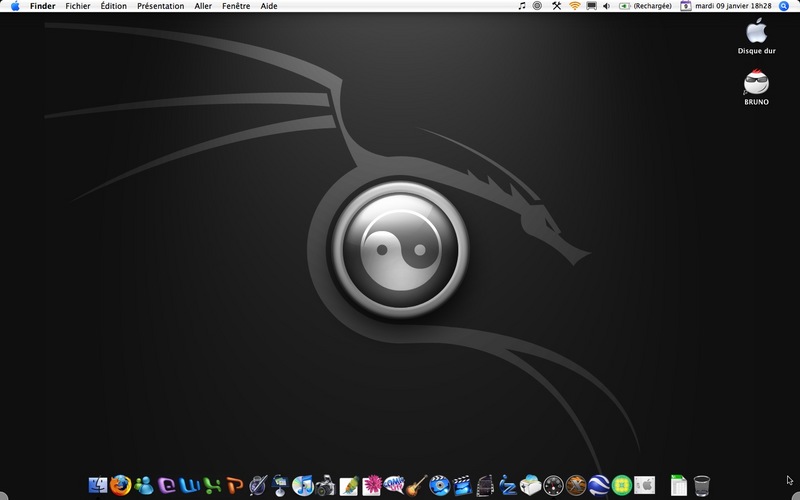This screenshot has height=500, width=800.
Task: Select the BRUNO desktop icon
Action: point(757,87)
